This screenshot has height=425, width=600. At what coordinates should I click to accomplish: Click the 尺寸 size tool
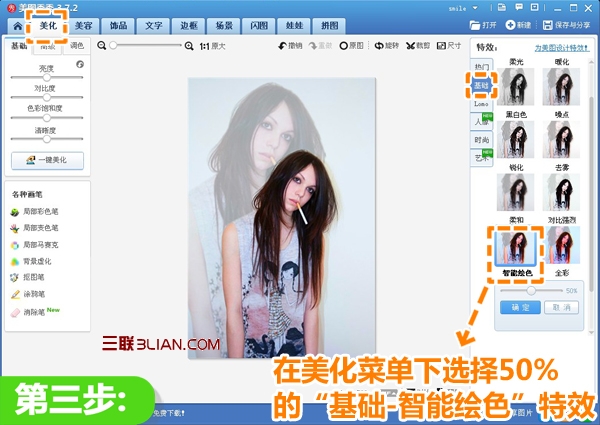click(x=449, y=46)
